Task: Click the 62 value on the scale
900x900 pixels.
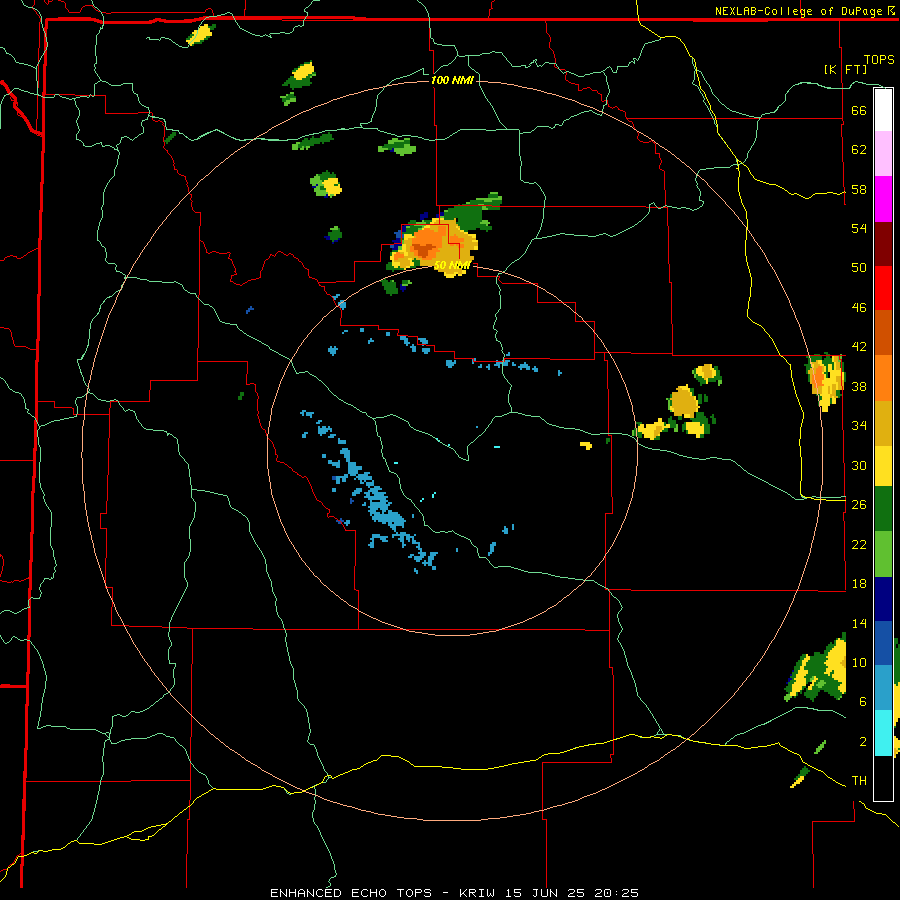Action: 859,150
